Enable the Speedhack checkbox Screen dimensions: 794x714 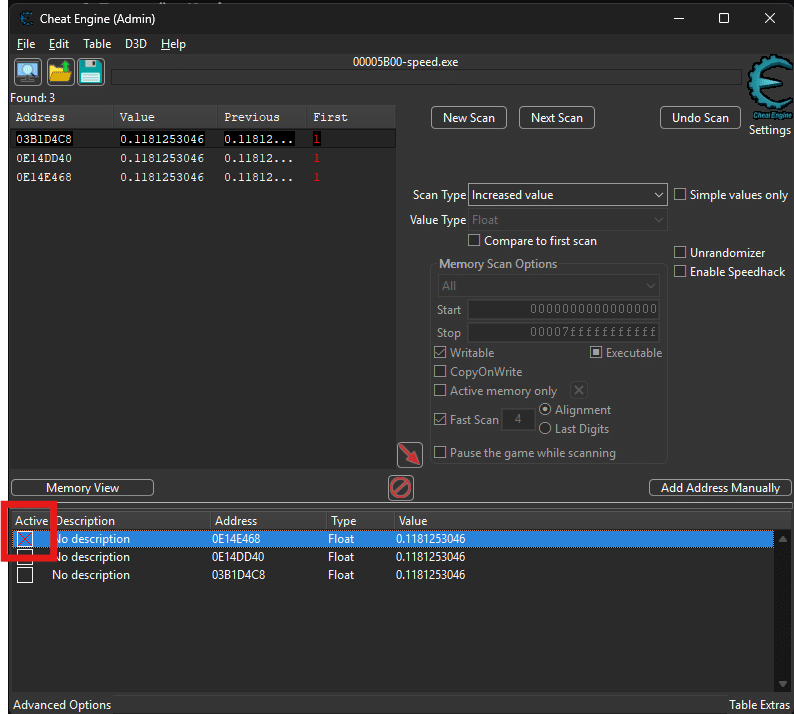[681, 272]
